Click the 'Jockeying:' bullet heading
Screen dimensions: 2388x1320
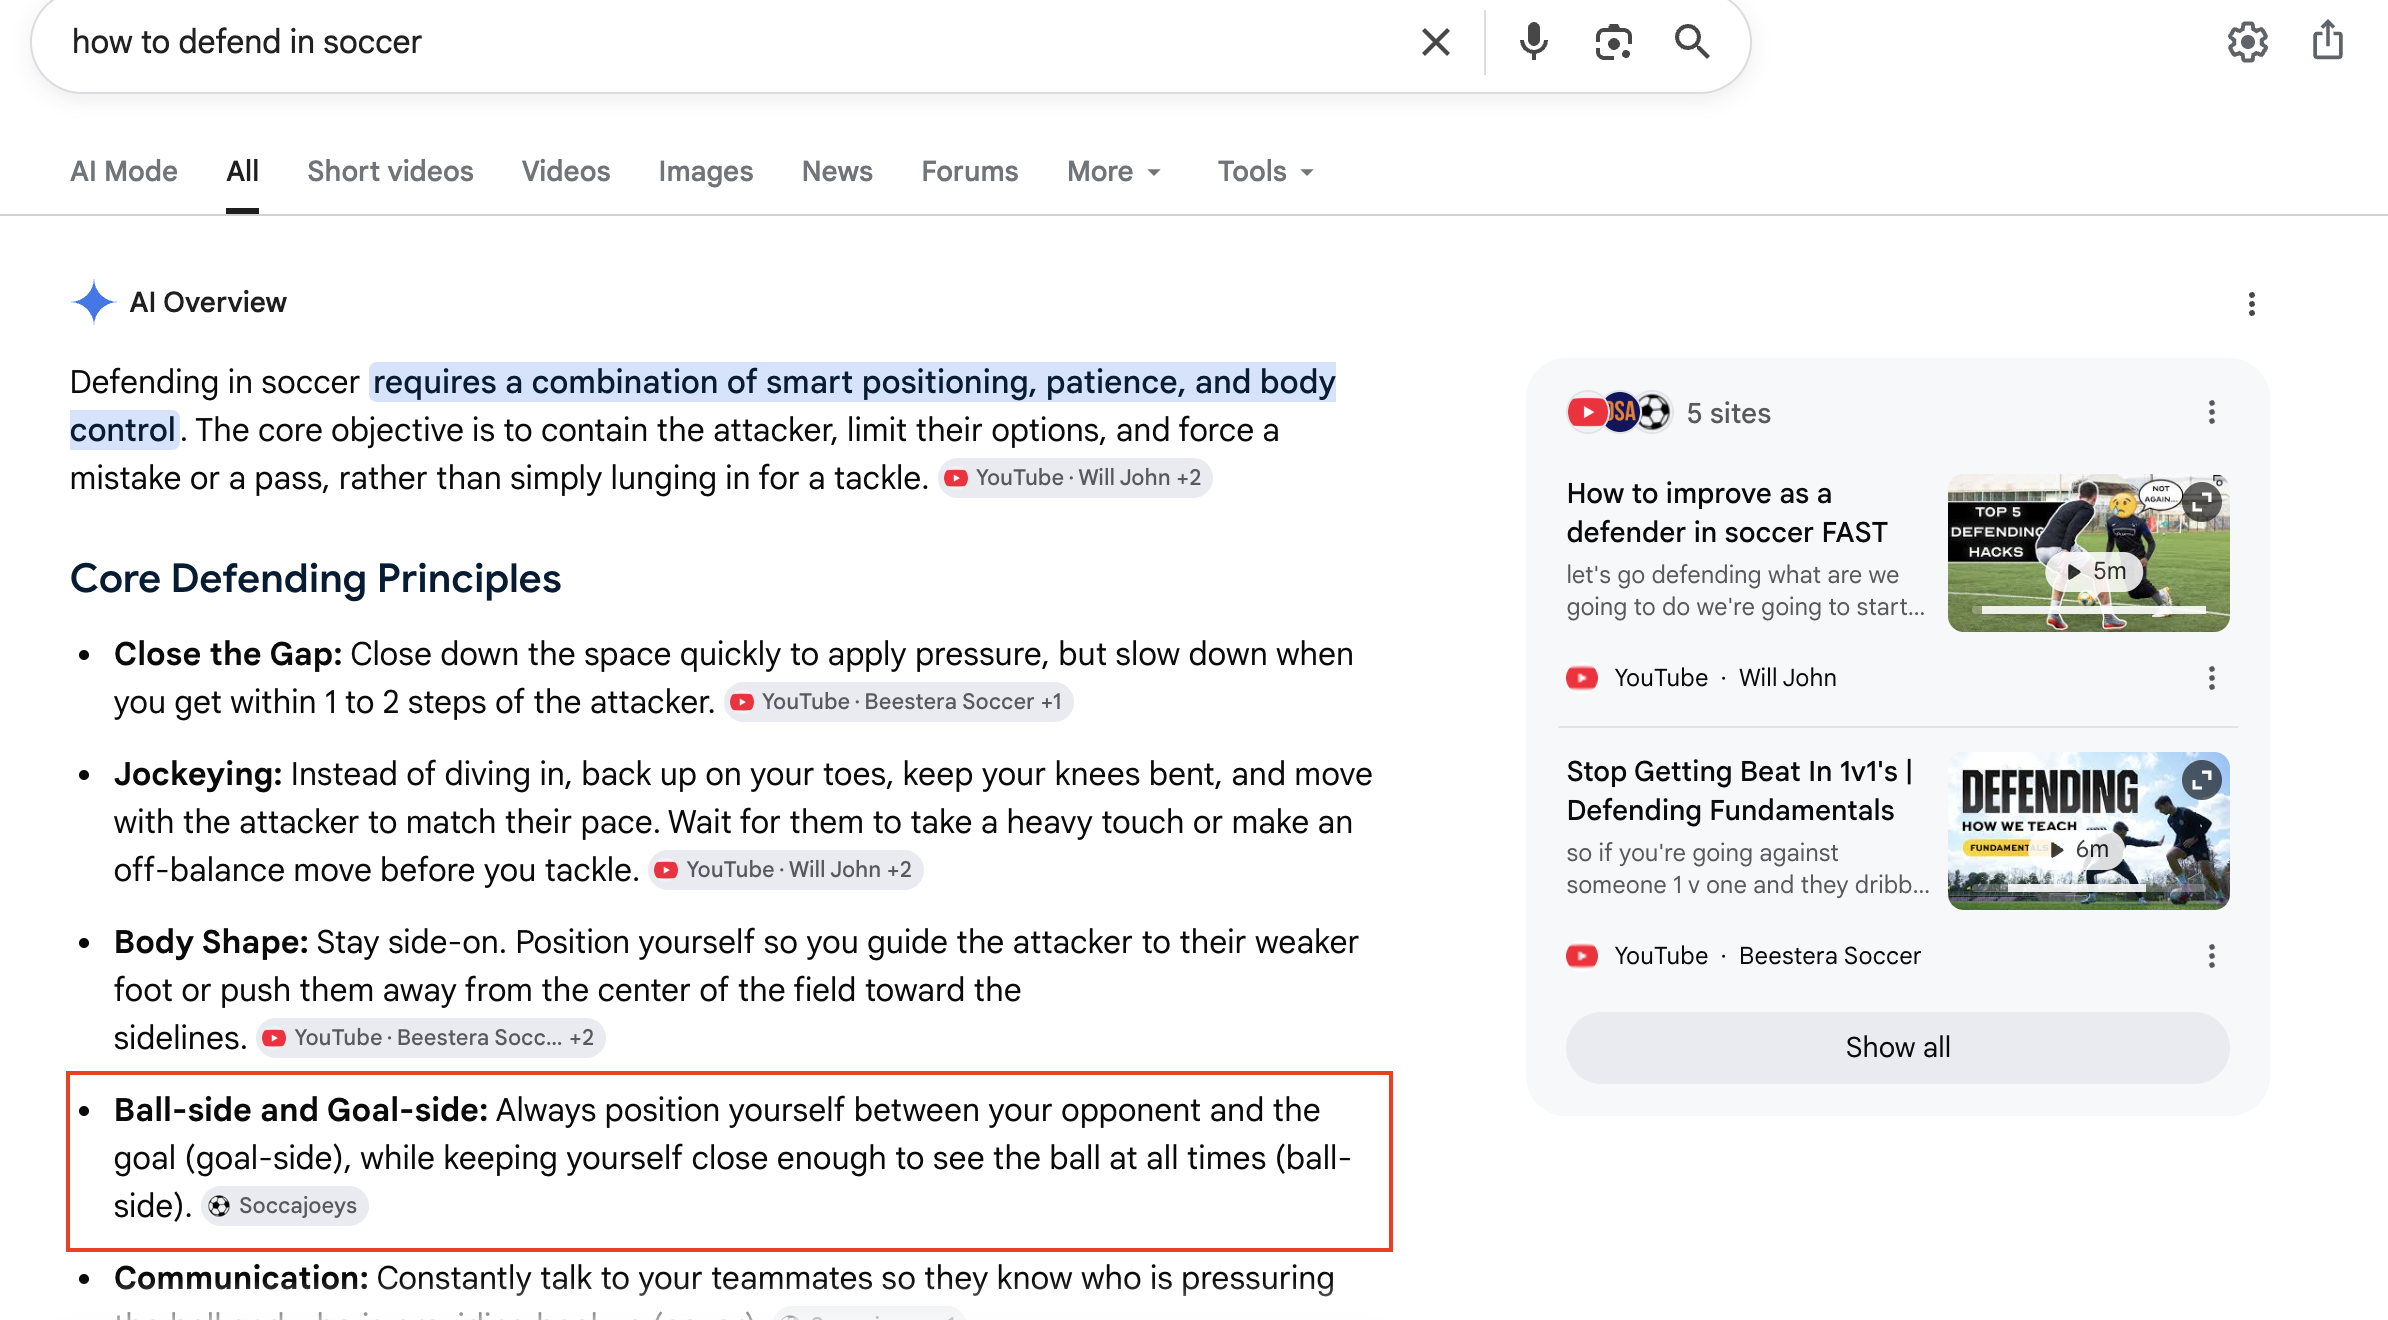pos(198,774)
